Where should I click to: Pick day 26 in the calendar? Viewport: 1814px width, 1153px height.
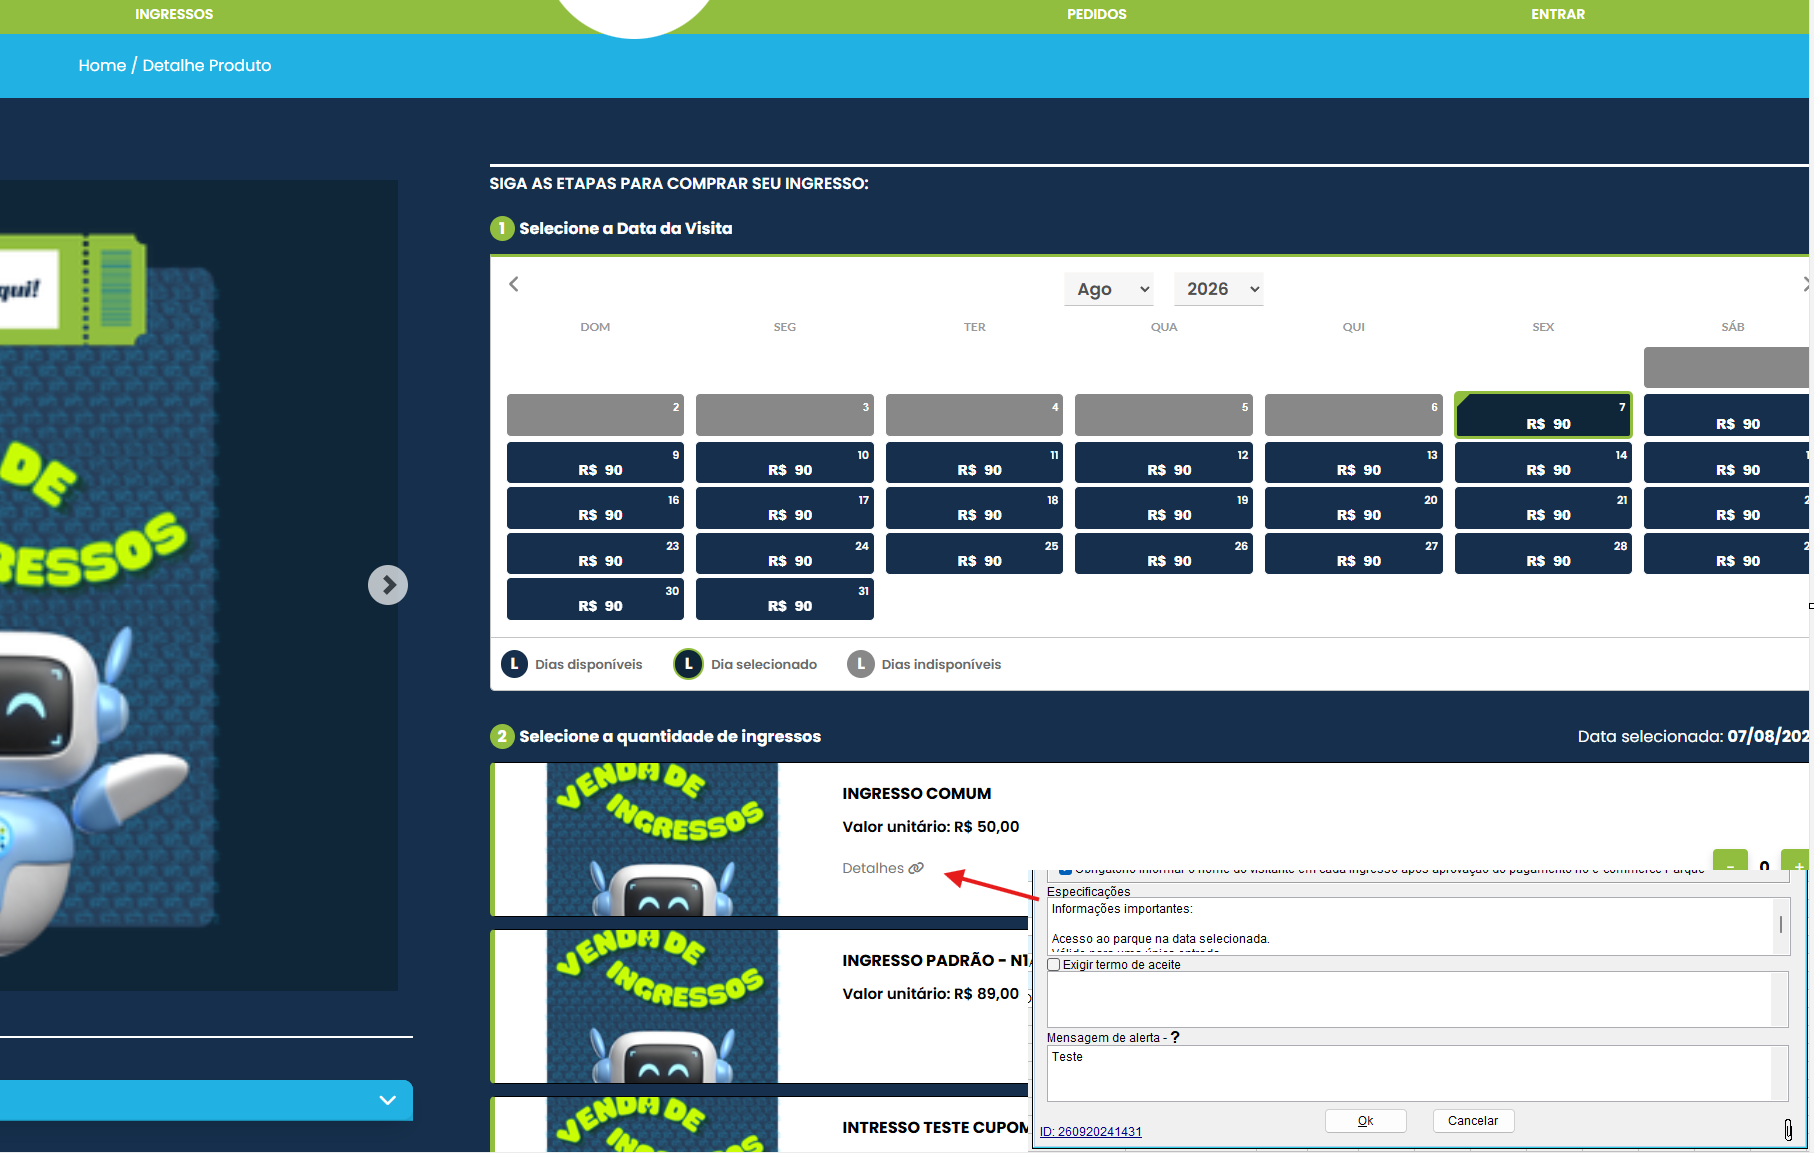[x=1164, y=553]
